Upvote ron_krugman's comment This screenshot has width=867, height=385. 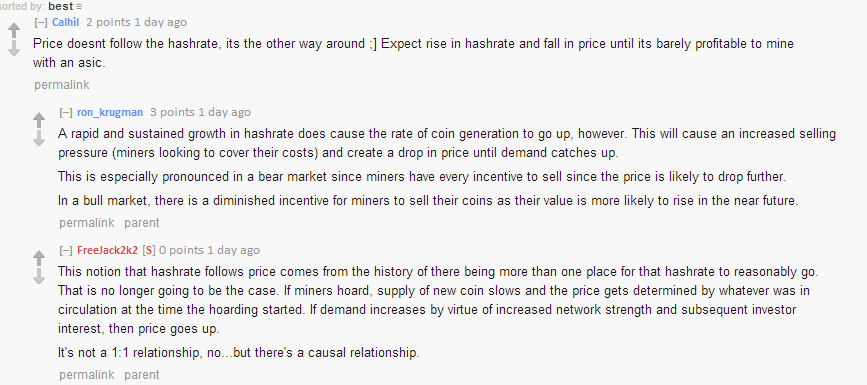(39, 119)
